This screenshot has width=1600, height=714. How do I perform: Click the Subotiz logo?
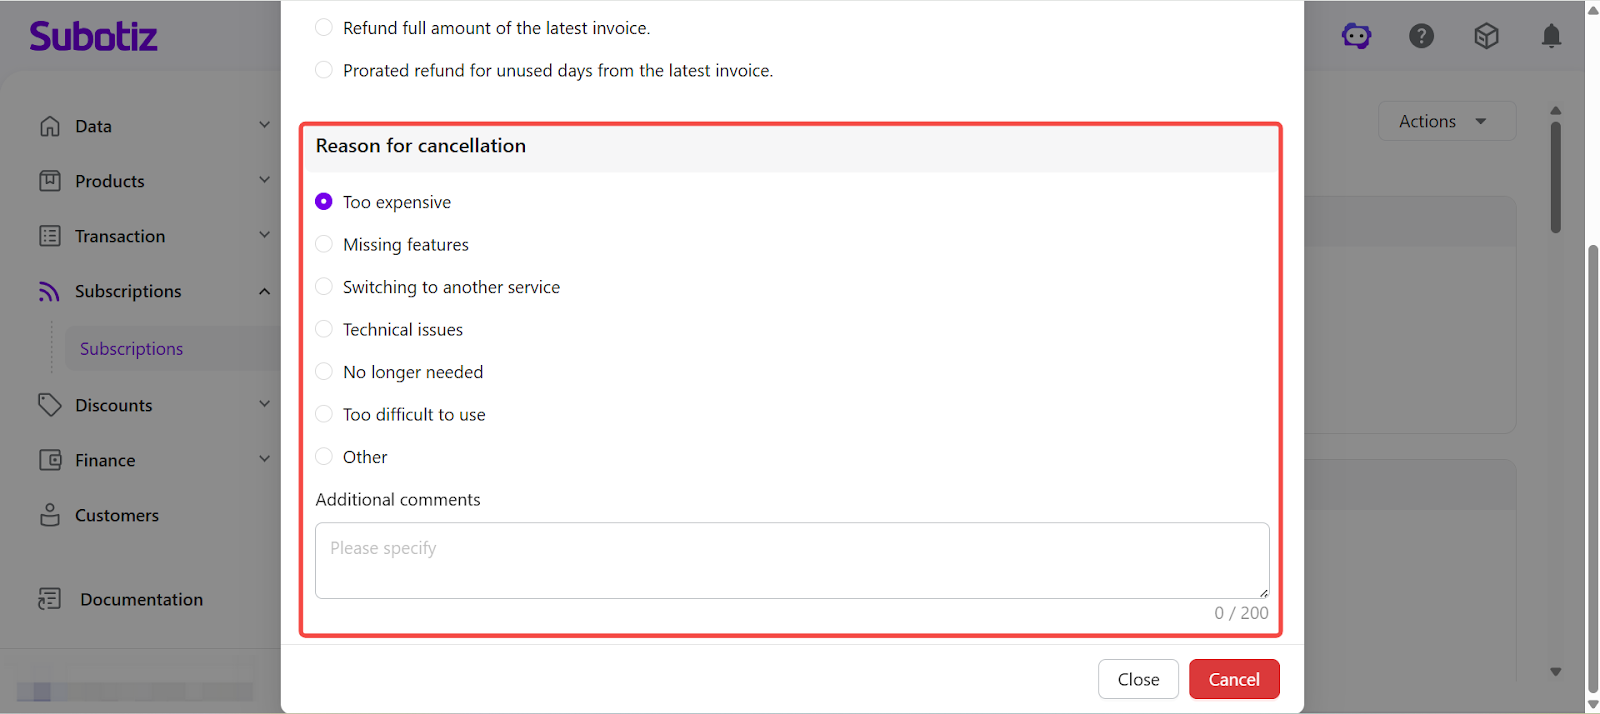click(x=93, y=37)
